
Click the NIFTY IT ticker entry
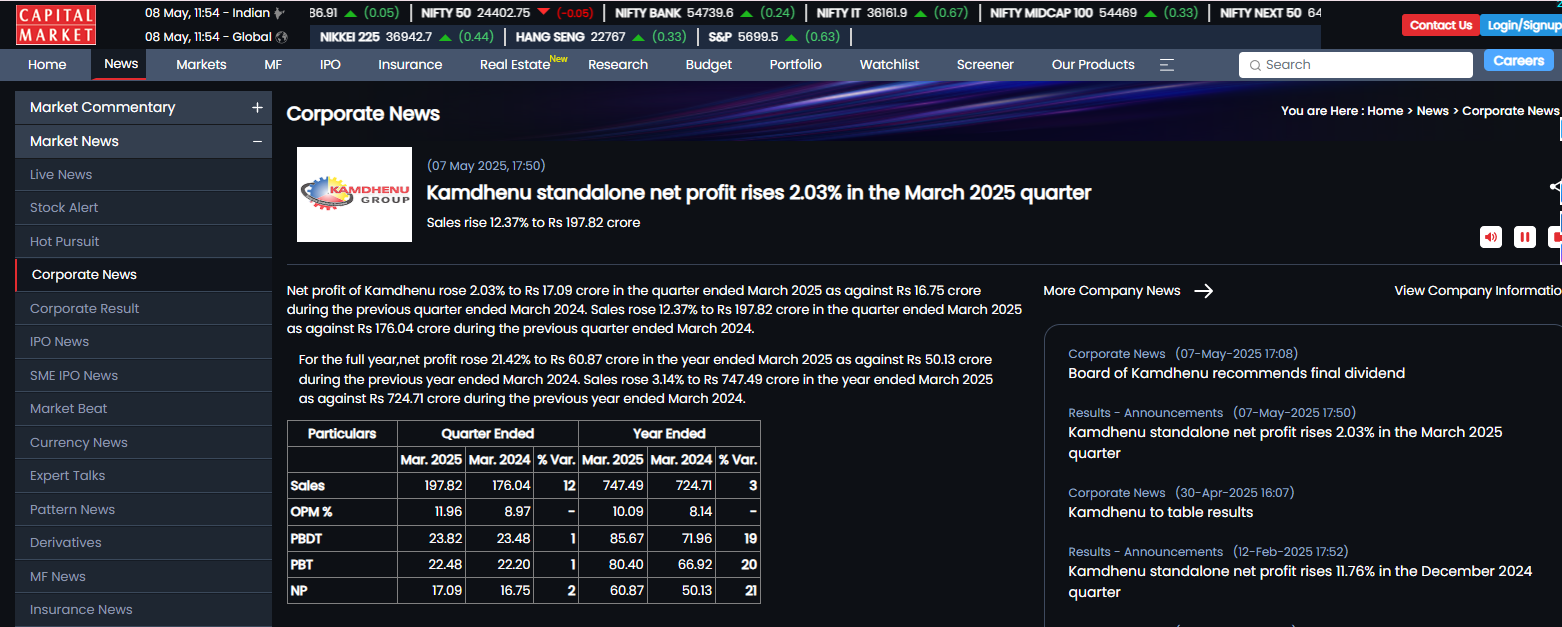coord(892,13)
